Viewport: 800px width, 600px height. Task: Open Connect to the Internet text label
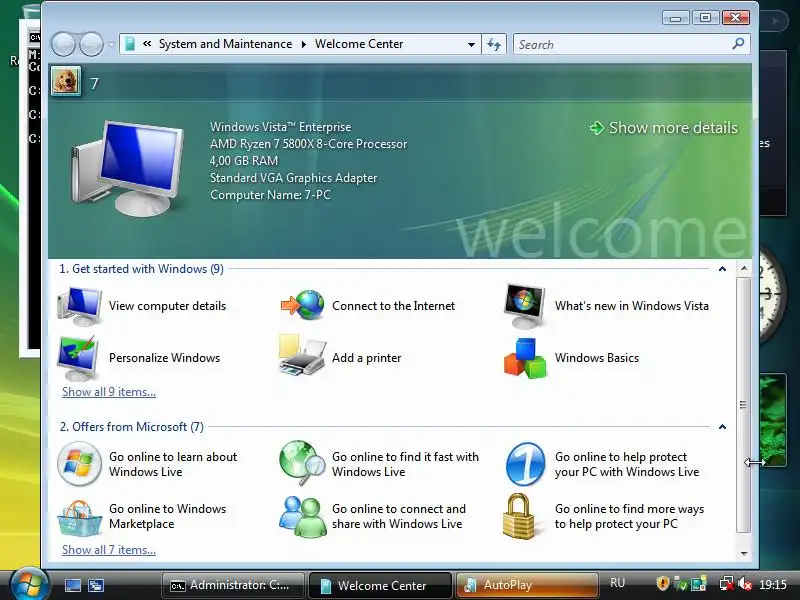(393, 306)
